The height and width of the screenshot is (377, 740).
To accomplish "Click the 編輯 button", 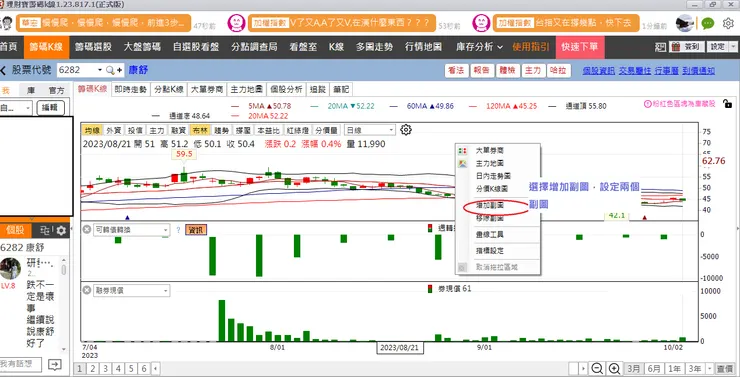I will 50,108.
